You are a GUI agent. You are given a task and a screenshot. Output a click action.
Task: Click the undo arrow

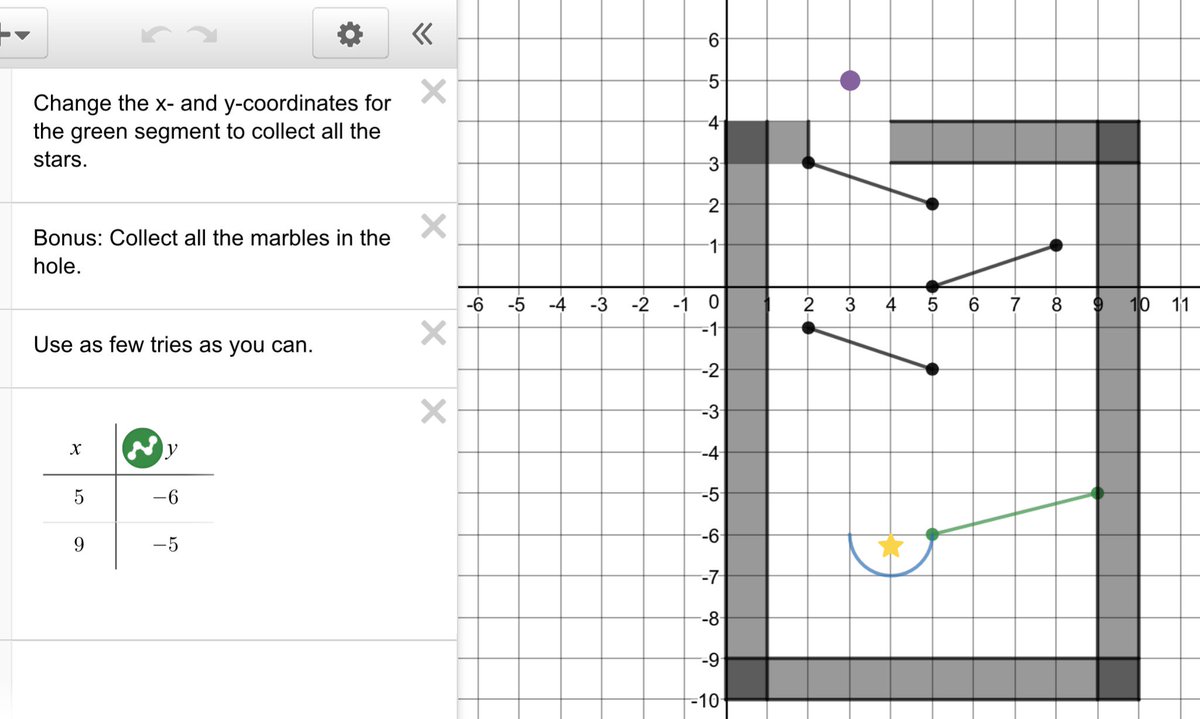[156, 36]
